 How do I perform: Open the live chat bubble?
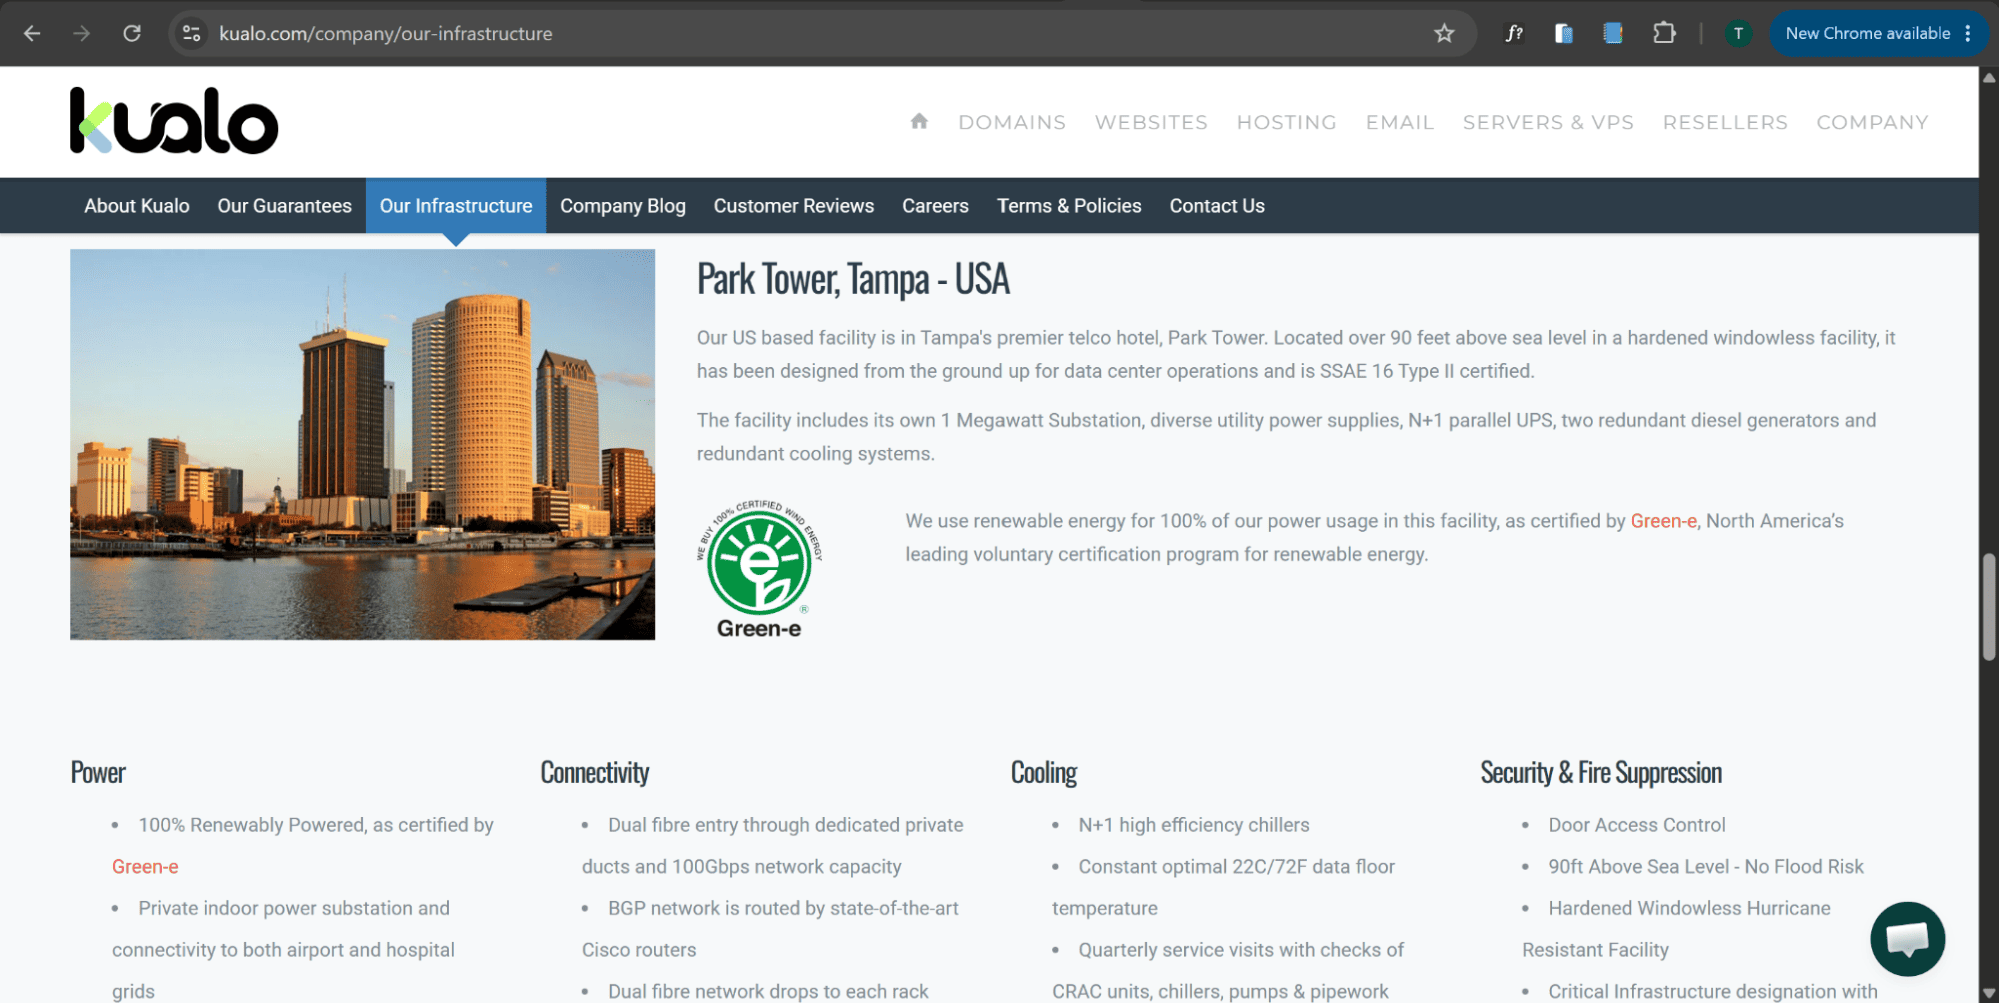coord(1907,938)
